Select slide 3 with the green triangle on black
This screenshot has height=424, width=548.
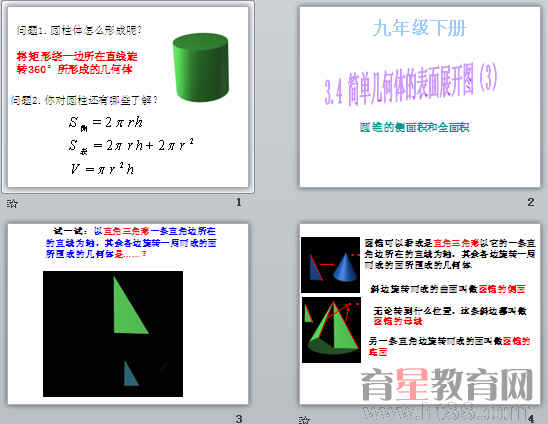(x=128, y=314)
